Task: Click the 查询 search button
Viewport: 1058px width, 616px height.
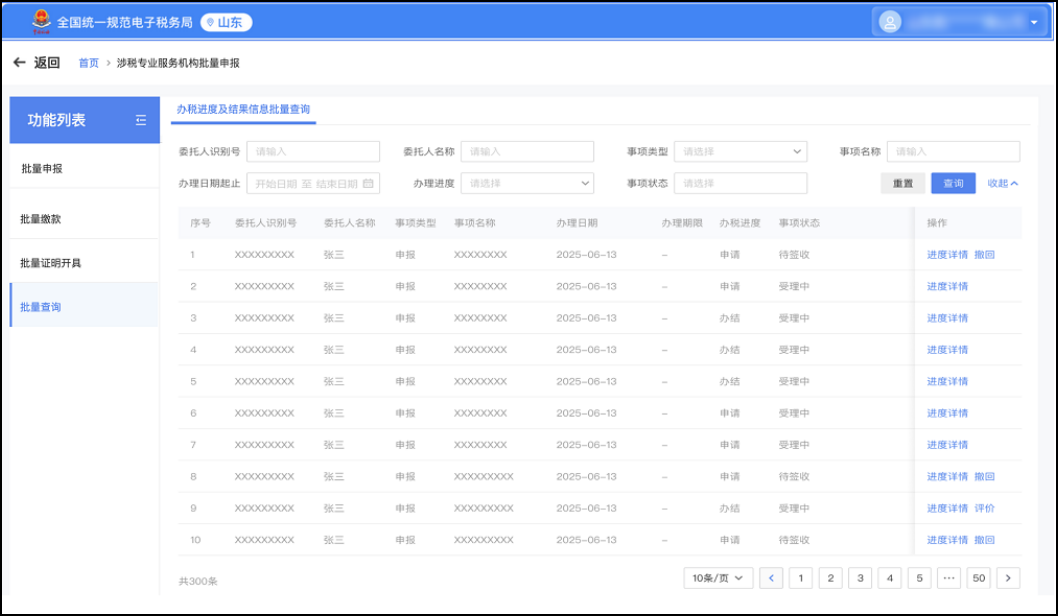Action: (x=952, y=183)
